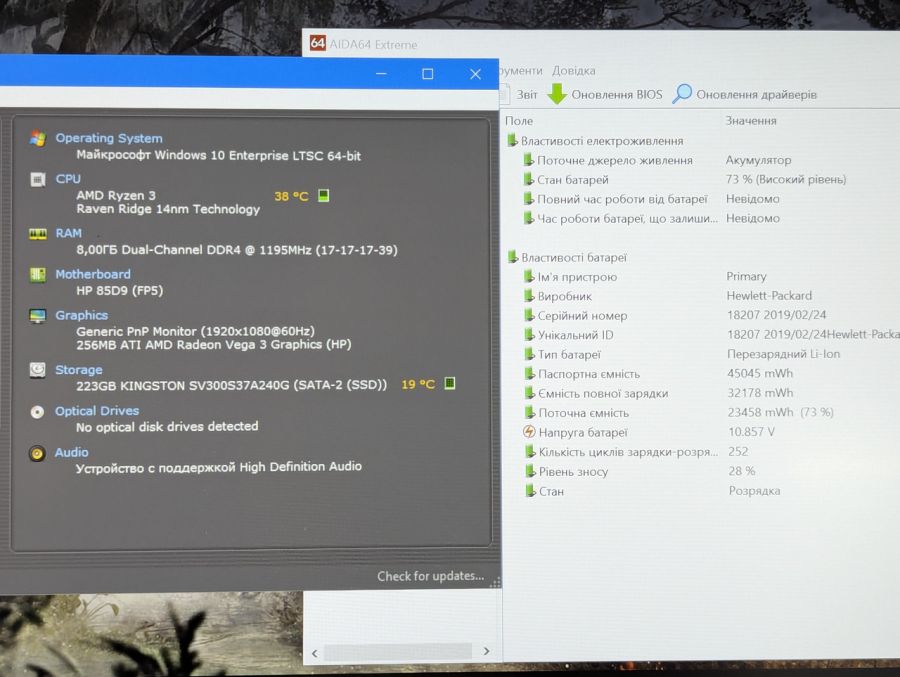Click Оновлення драйверів toolbar button
This screenshot has width=900, height=677.
coord(744,94)
